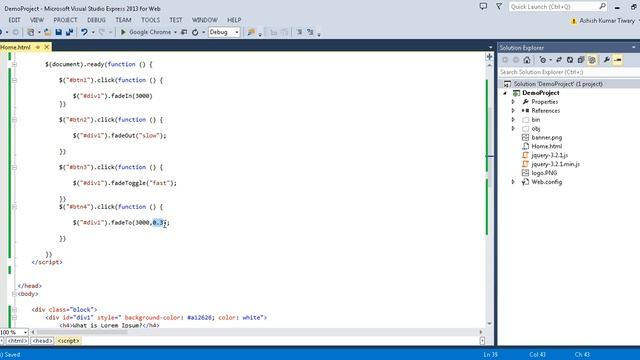
Task: Open the VIEW menu
Action: point(37,20)
